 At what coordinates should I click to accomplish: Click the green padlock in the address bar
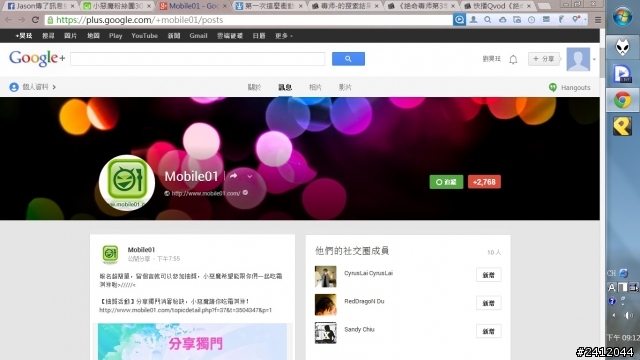point(50,20)
